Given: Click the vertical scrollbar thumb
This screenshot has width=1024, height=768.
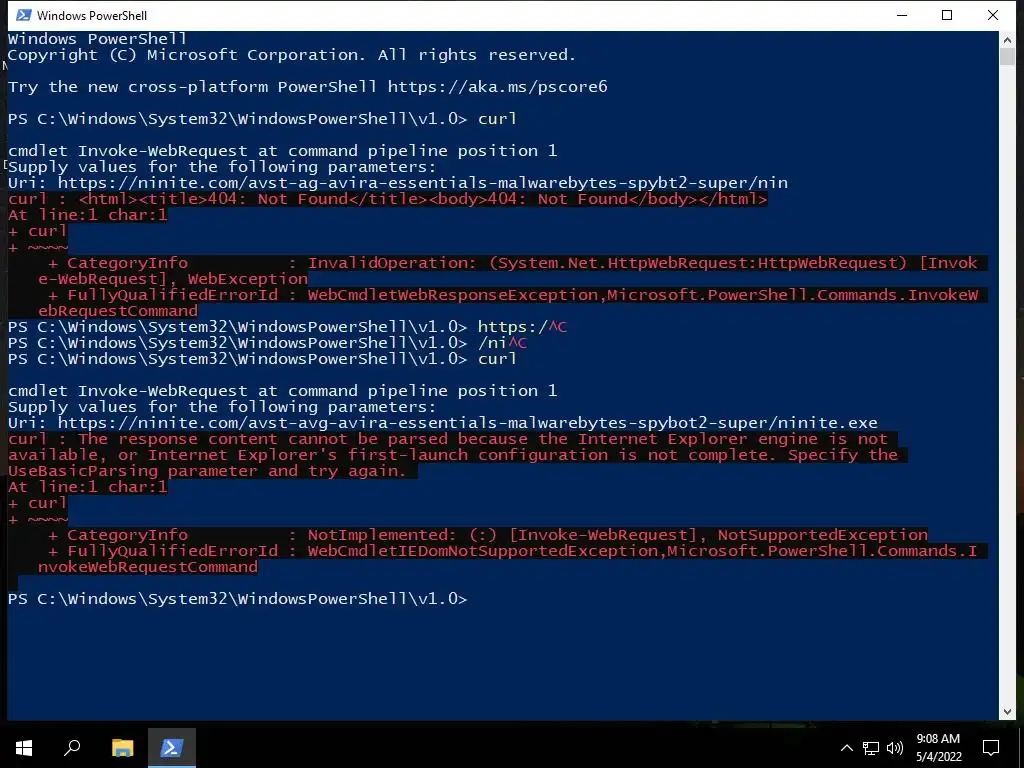Looking at the screenshot, I should tap(1007, 56).
